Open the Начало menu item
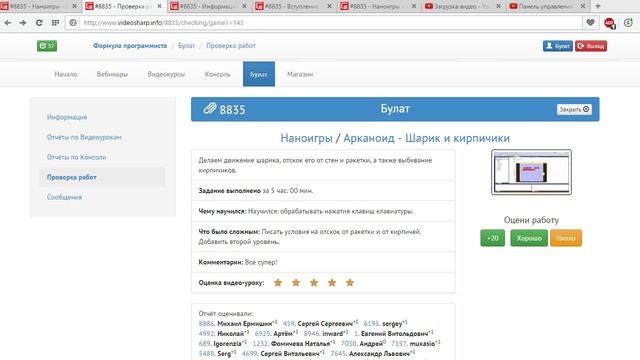Screen dimensions: 640x360 coord(66,74)
